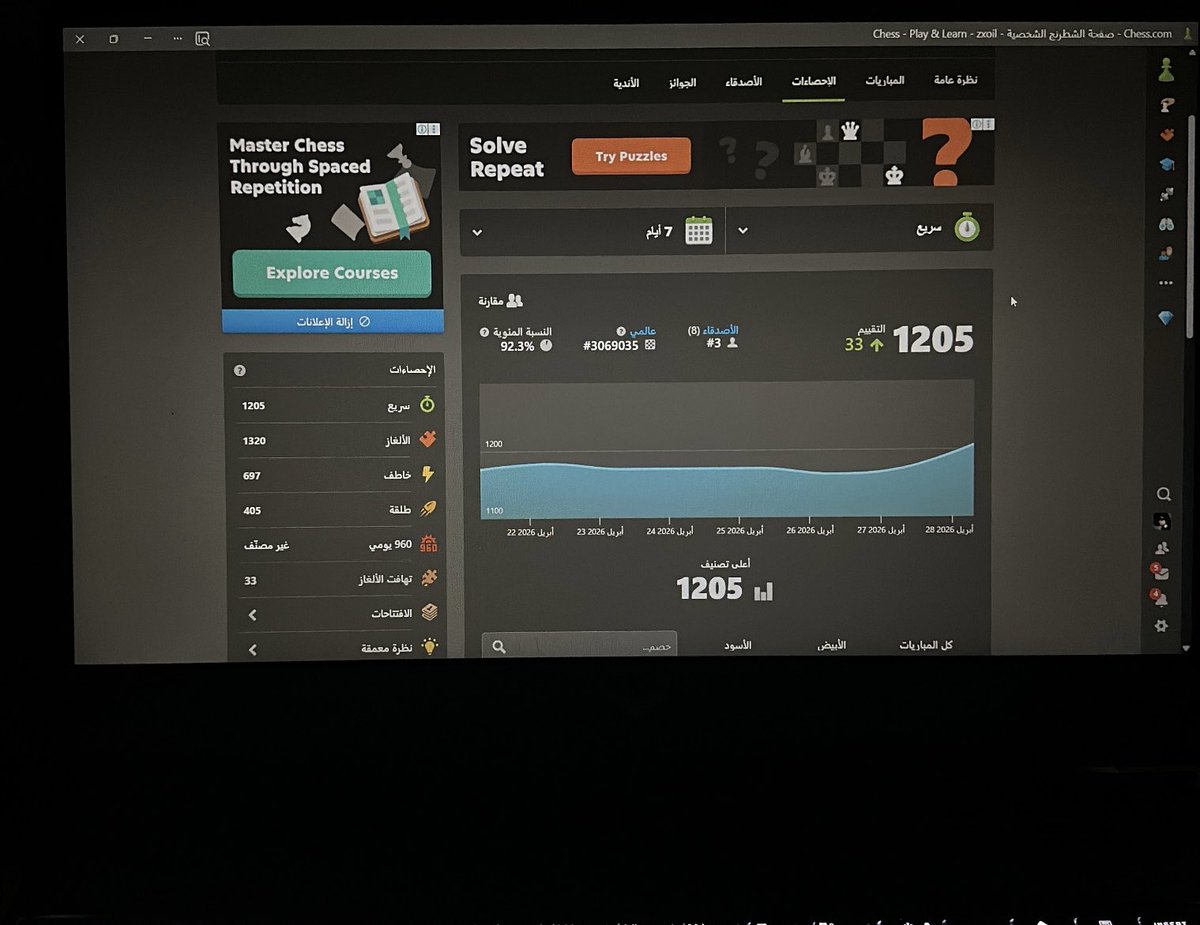Click the bar chart icon beside أعلى تصنيف
The width and height of the screenshot is (1200, 925).
[763, 591]
